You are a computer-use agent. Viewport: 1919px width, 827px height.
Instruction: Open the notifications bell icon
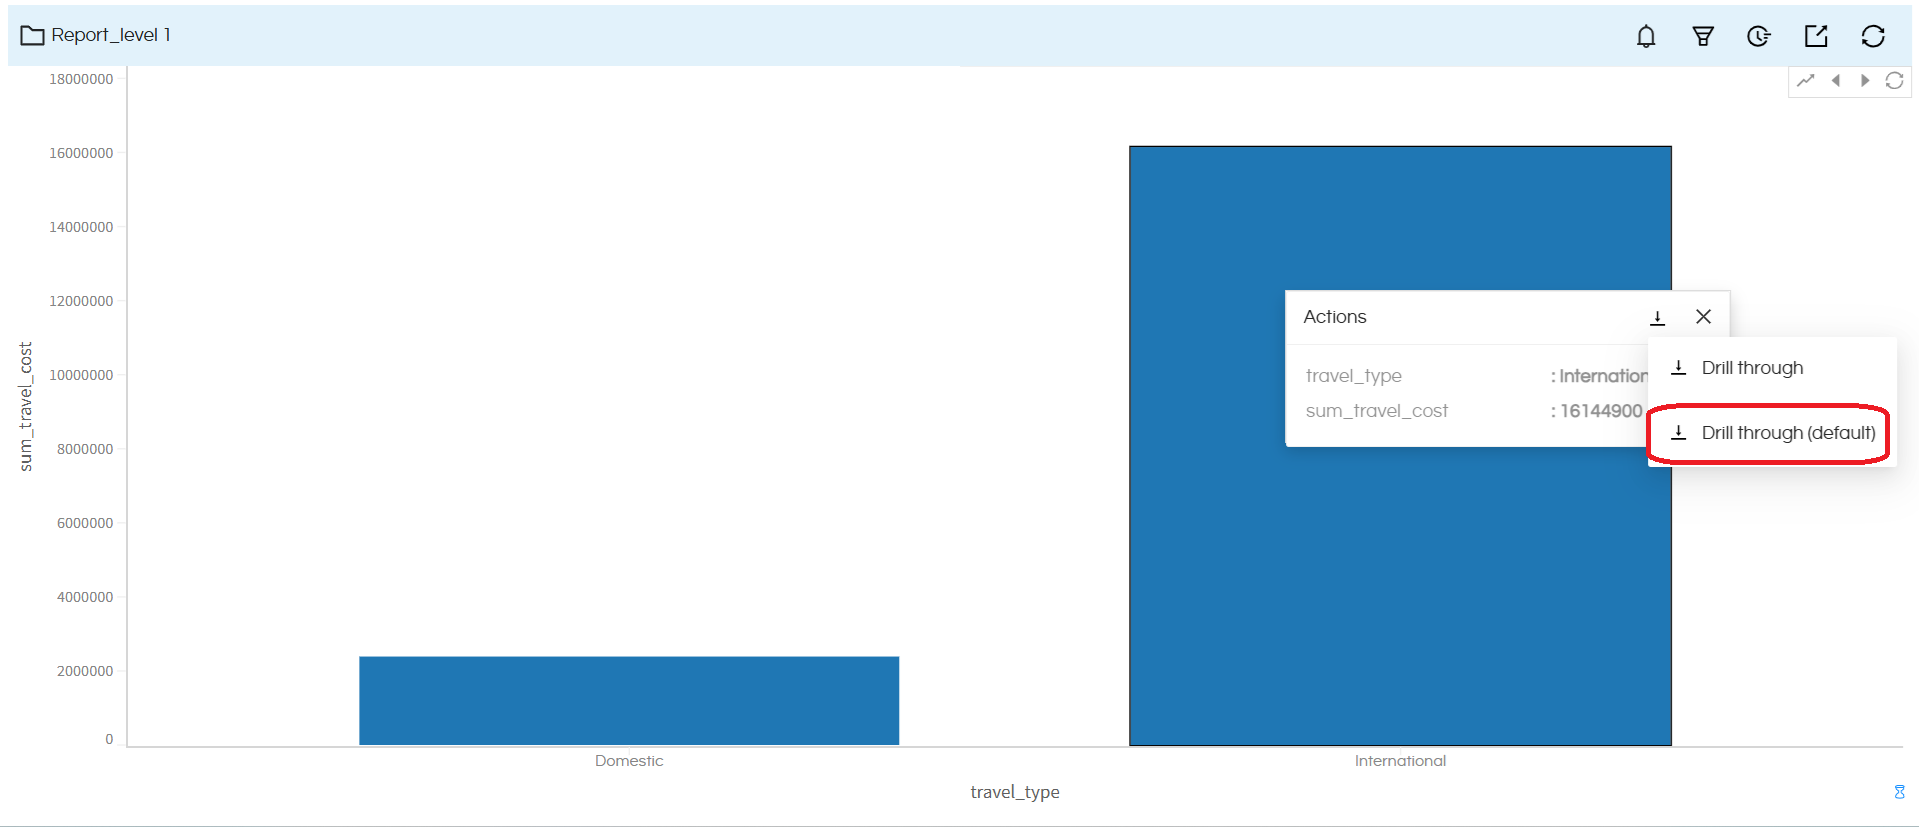pos(1646,36)
